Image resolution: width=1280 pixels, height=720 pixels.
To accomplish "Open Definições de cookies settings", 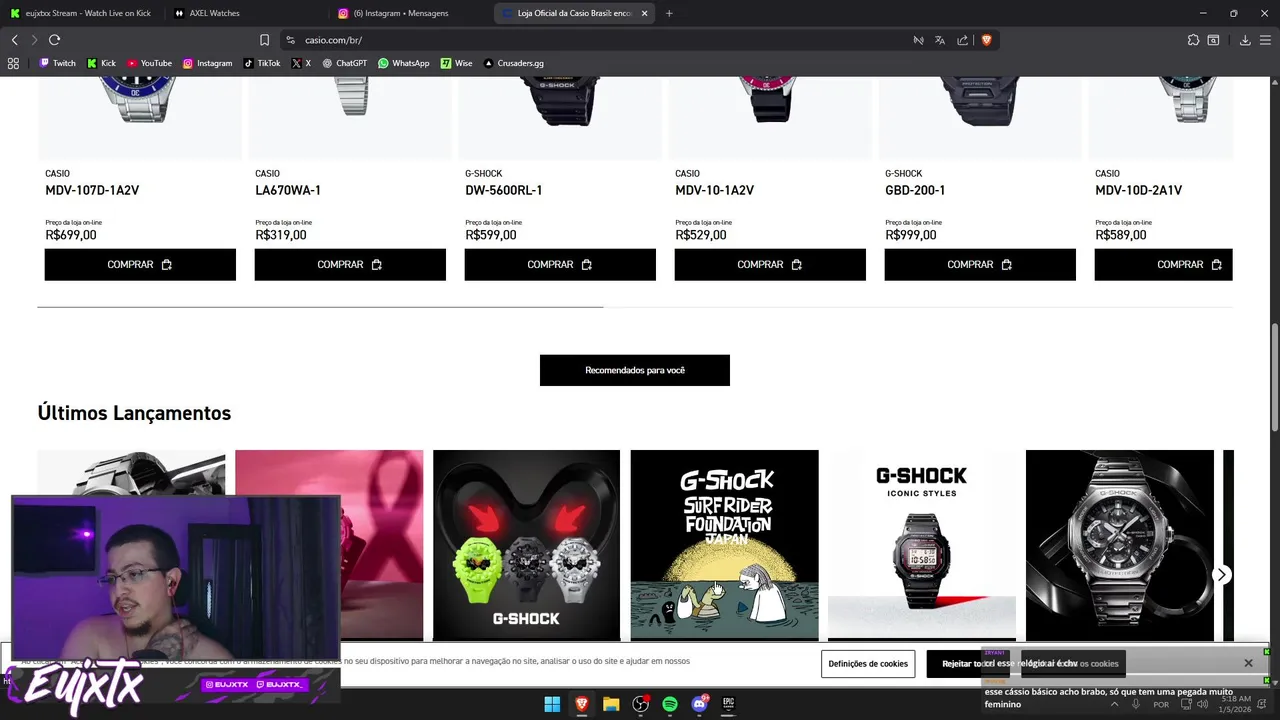I will pos(868,664).
